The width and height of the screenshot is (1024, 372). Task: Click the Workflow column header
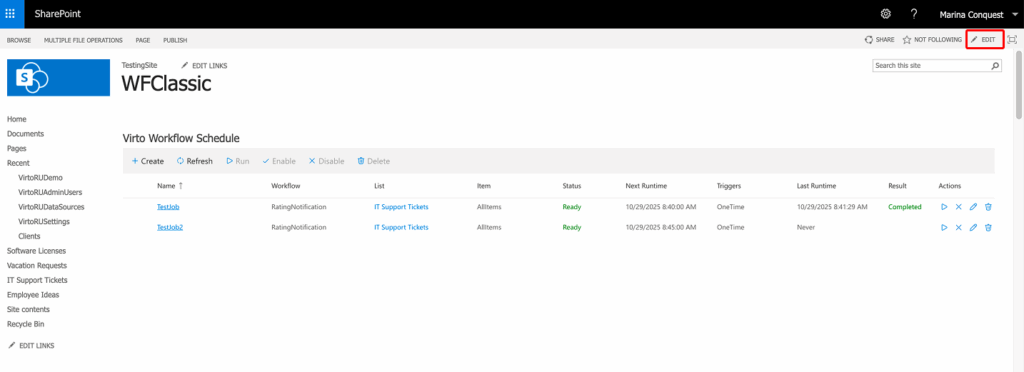point(285,186)
